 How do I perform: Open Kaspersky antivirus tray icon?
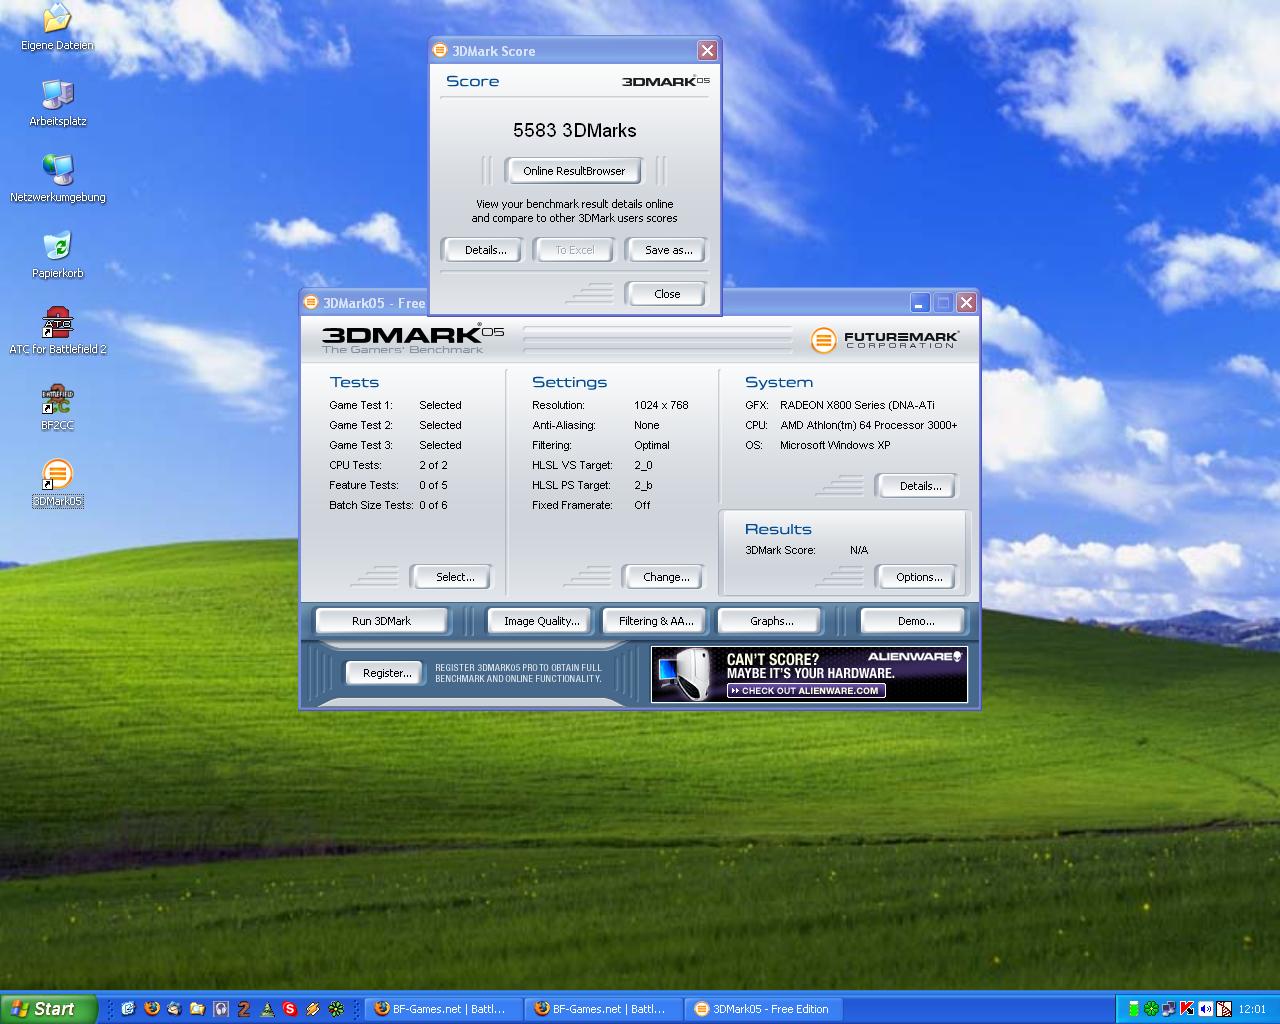pyautogui.click(x=1187, y=1009)
